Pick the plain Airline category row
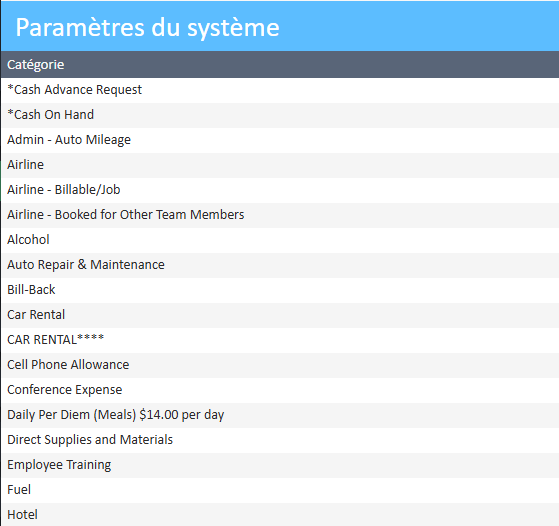Viewport: 559px width, 526px height. pyautogui.click(x=280, y=165)
